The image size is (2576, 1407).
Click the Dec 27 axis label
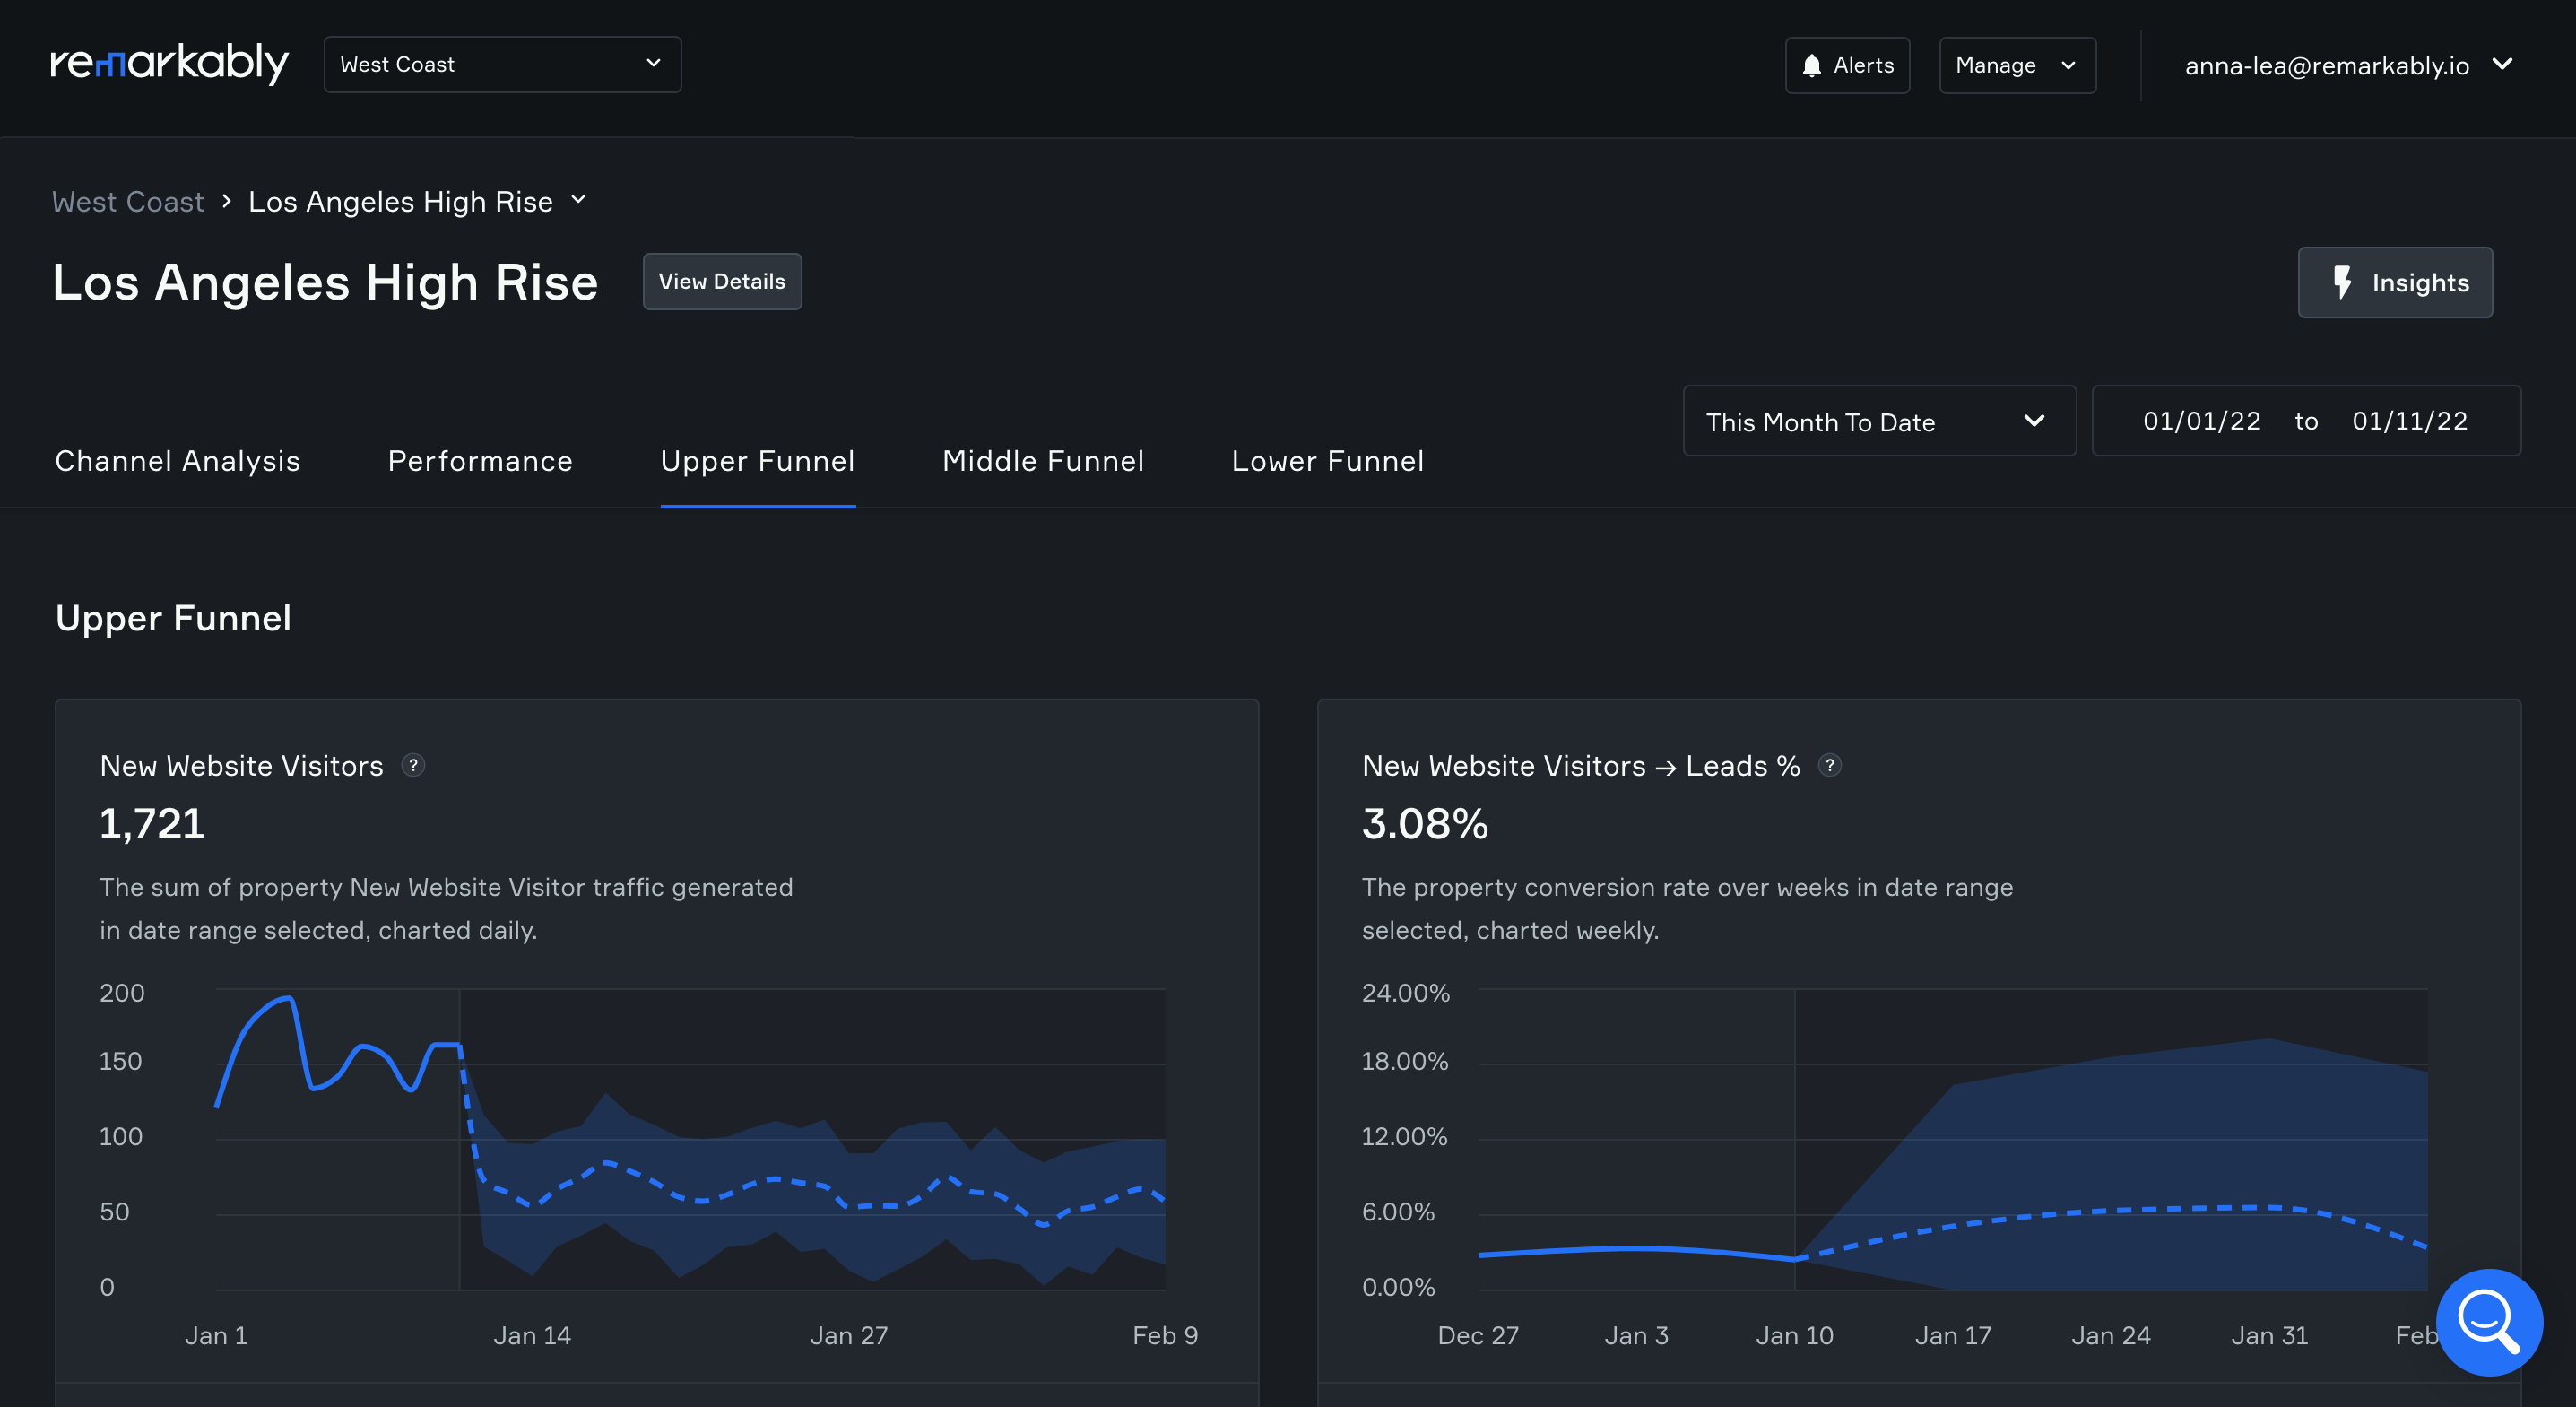click(1477, 1336)
